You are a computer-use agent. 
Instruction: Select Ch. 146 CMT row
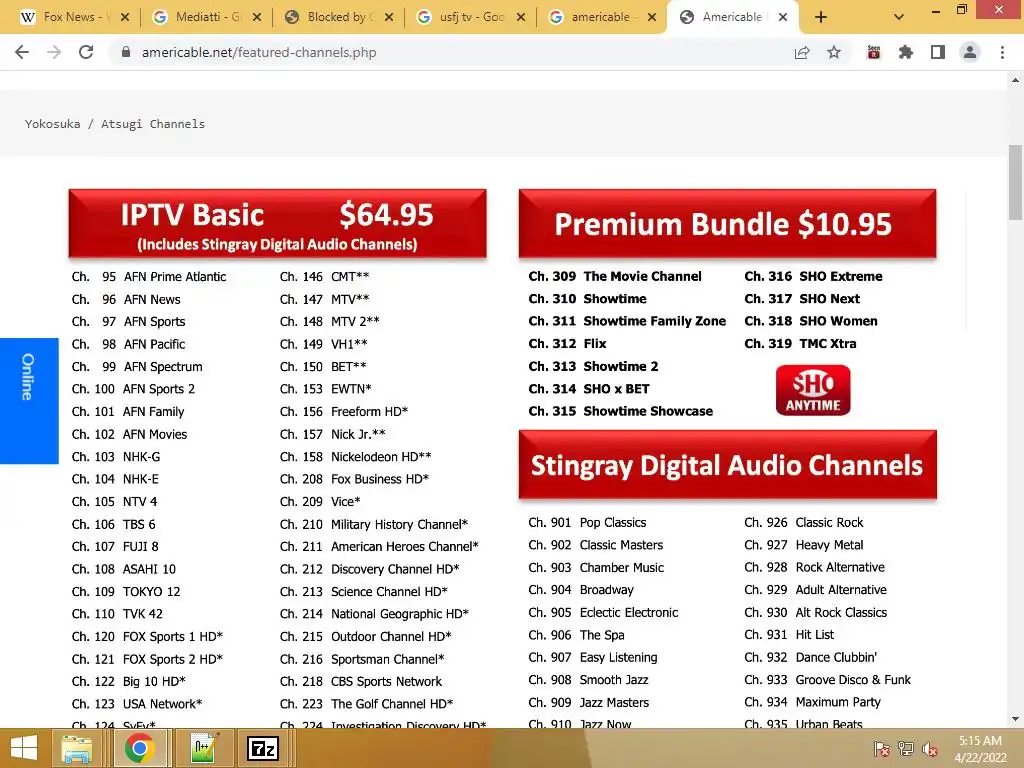click(x=325, y=277)
